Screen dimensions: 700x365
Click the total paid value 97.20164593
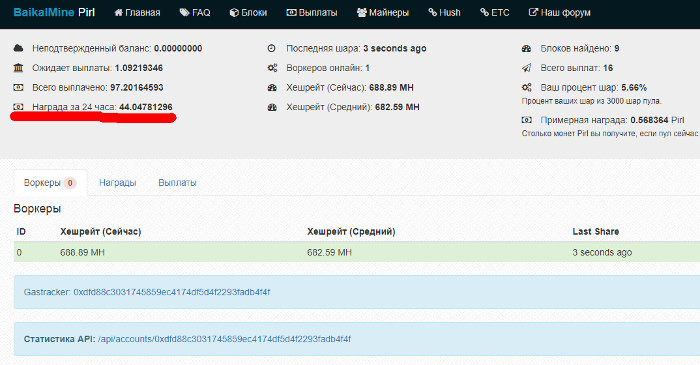137,87
